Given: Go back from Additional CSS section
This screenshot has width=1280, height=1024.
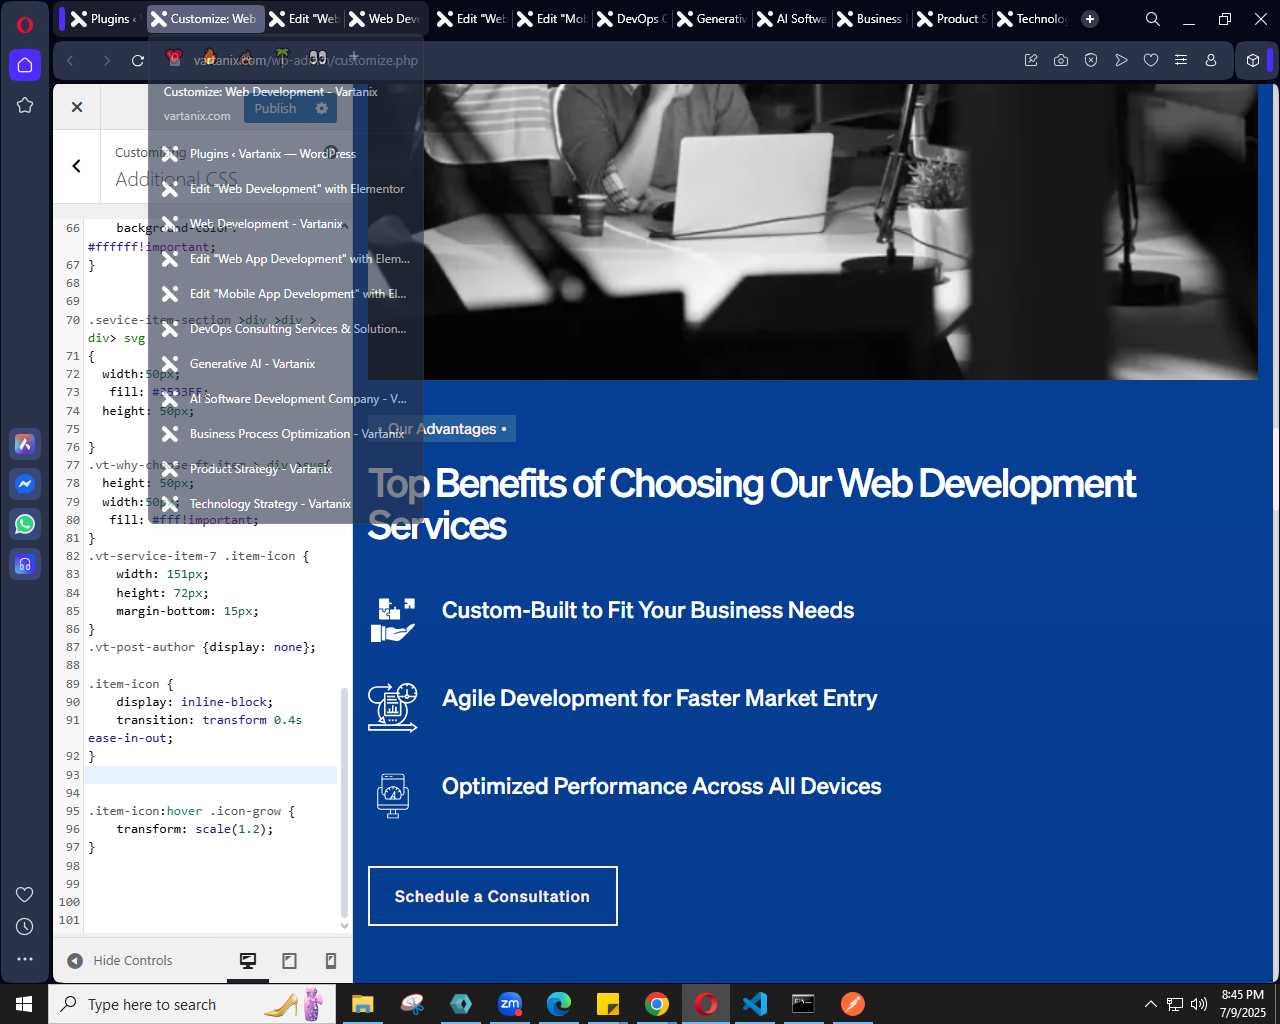Looking at the screenshot, I should [77, 166].
